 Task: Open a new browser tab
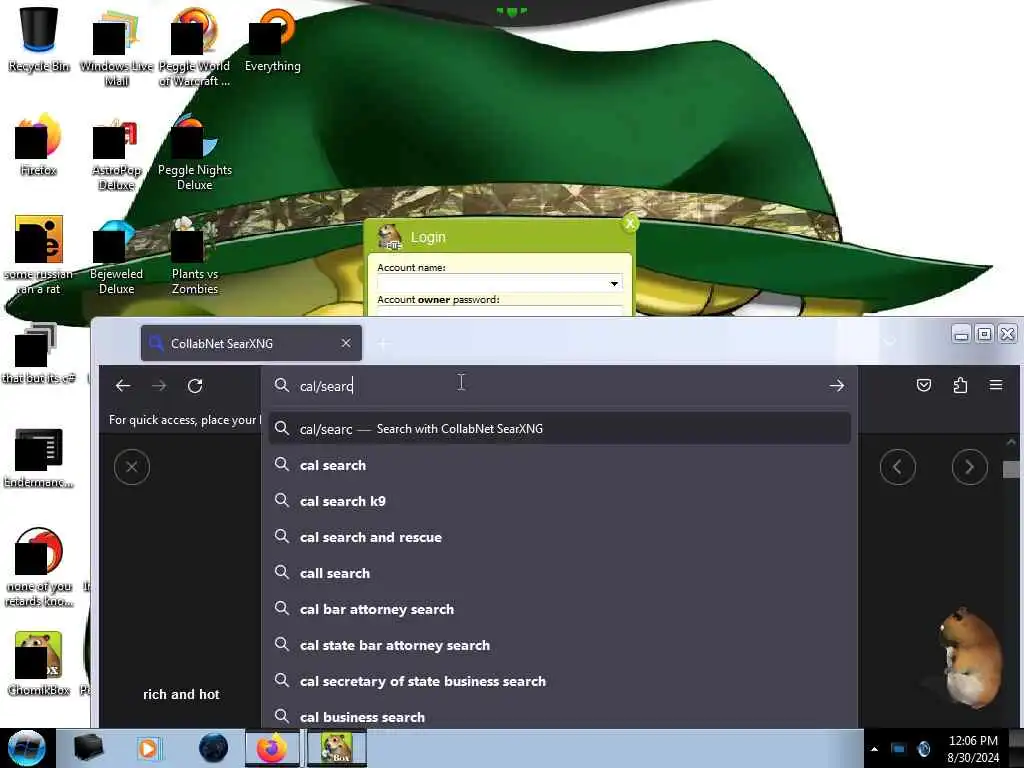click(384, 344)
